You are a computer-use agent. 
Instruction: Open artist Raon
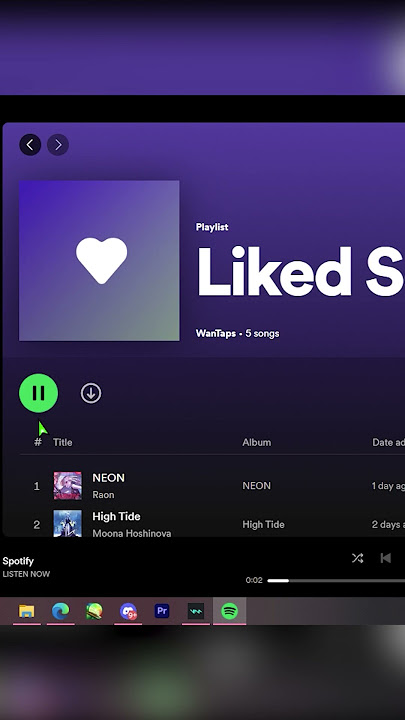coord(103,495)
